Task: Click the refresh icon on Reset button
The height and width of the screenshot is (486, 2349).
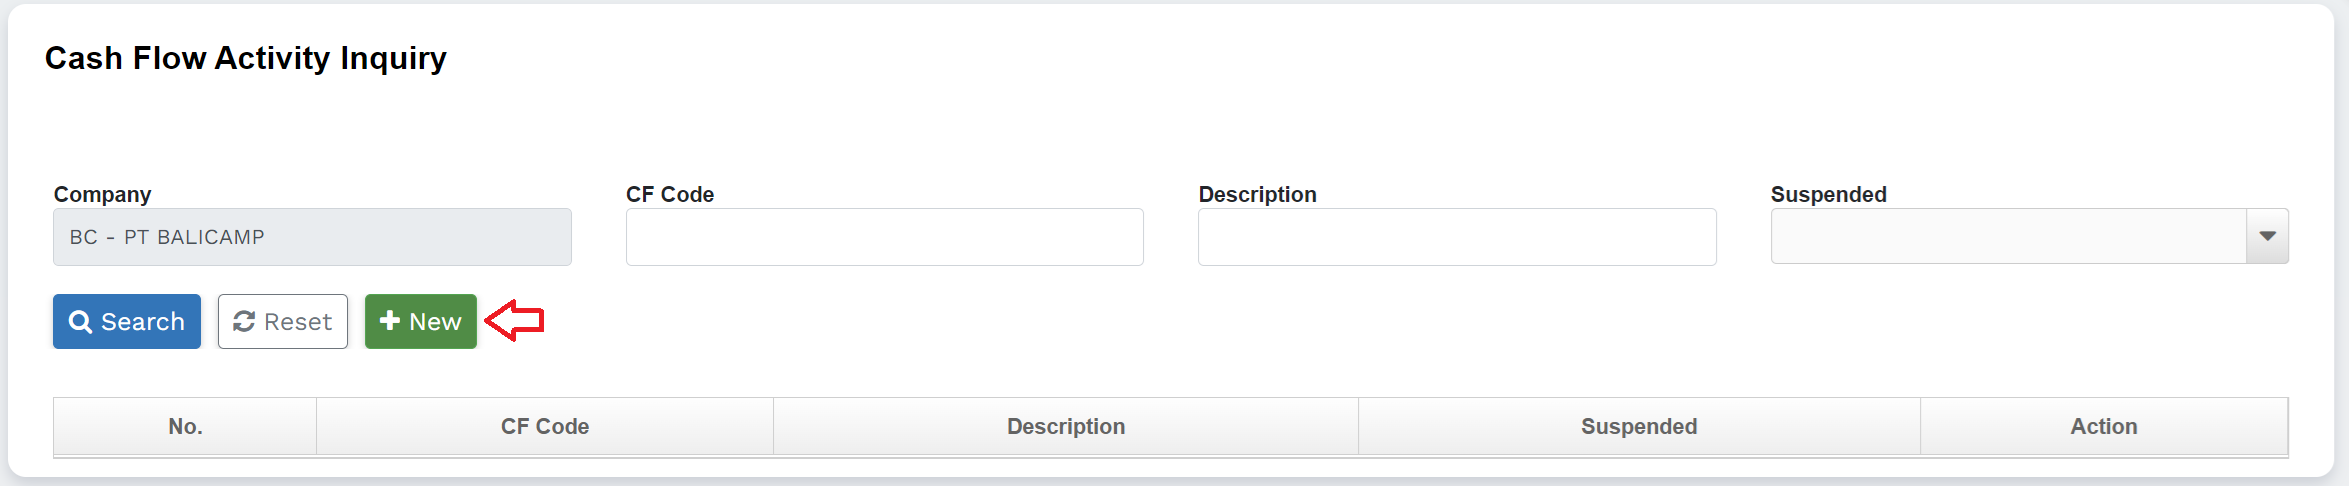Action: point(244,322)
